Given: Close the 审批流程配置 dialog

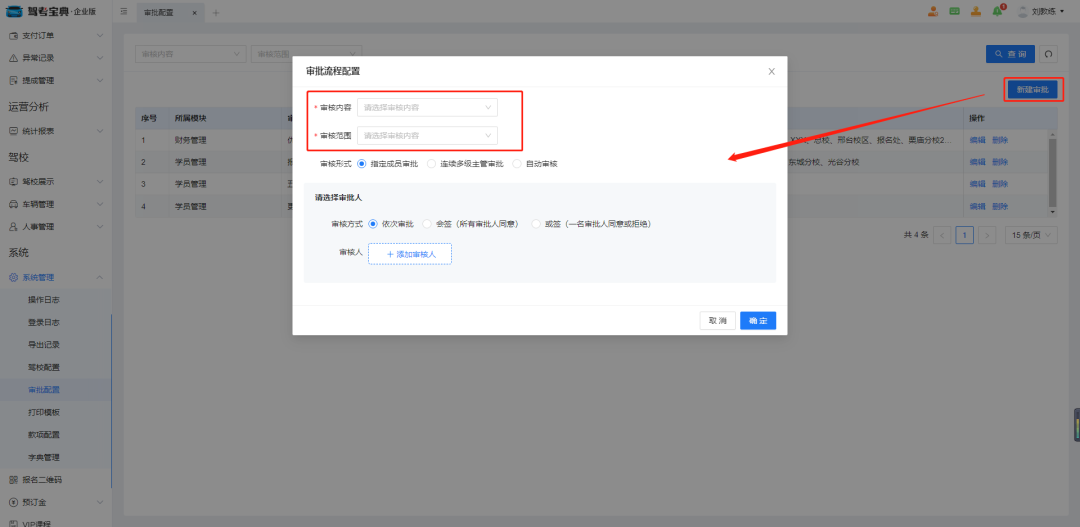Looking at the screenshot, I should point(771,71).
